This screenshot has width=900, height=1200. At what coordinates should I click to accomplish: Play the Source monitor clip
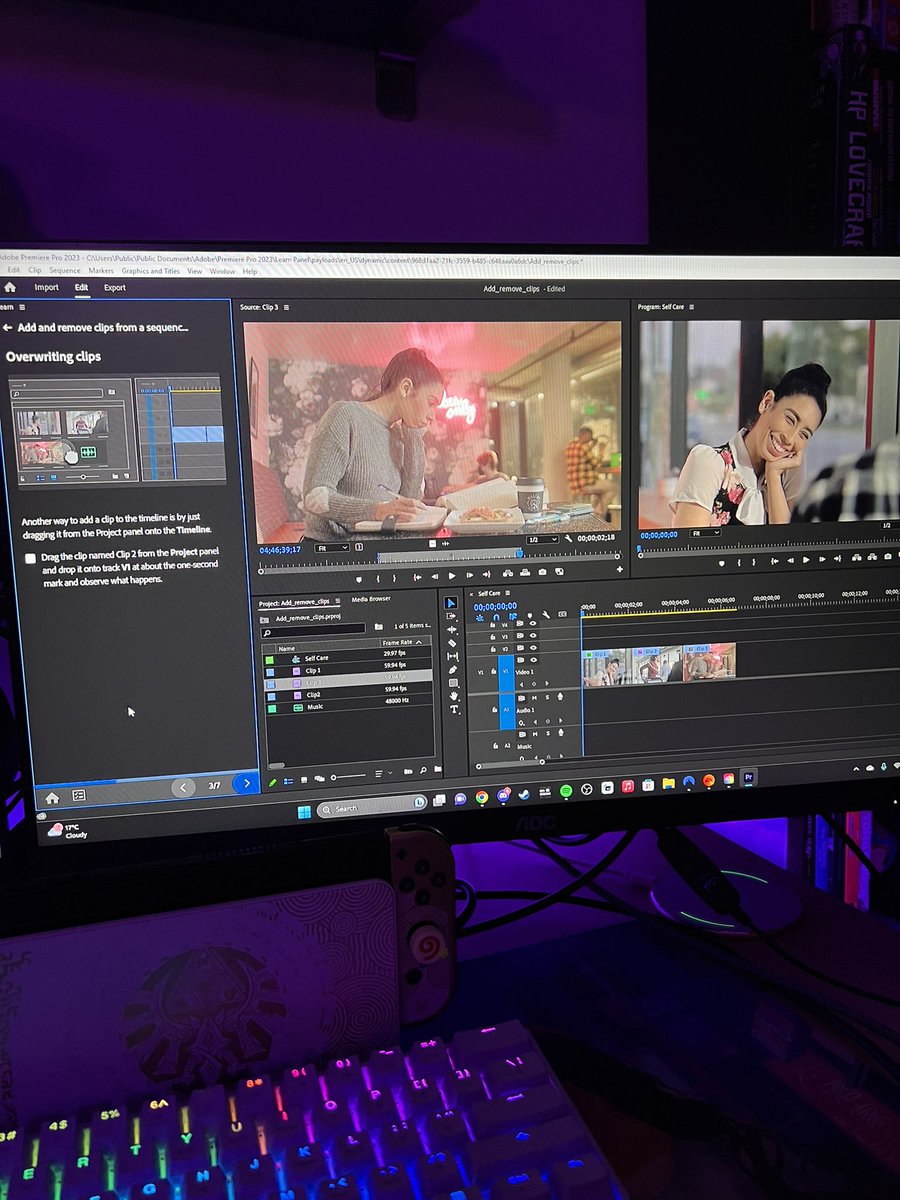[x=452, y=576]
